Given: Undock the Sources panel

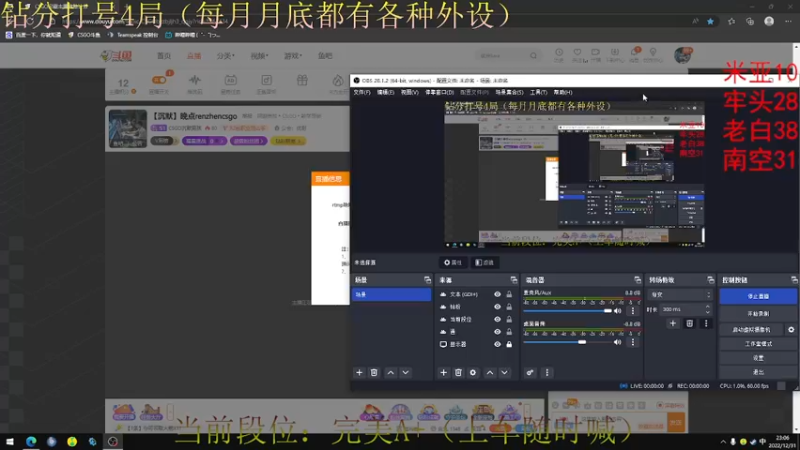Looking at the screenshot, I should coord(514,280).
